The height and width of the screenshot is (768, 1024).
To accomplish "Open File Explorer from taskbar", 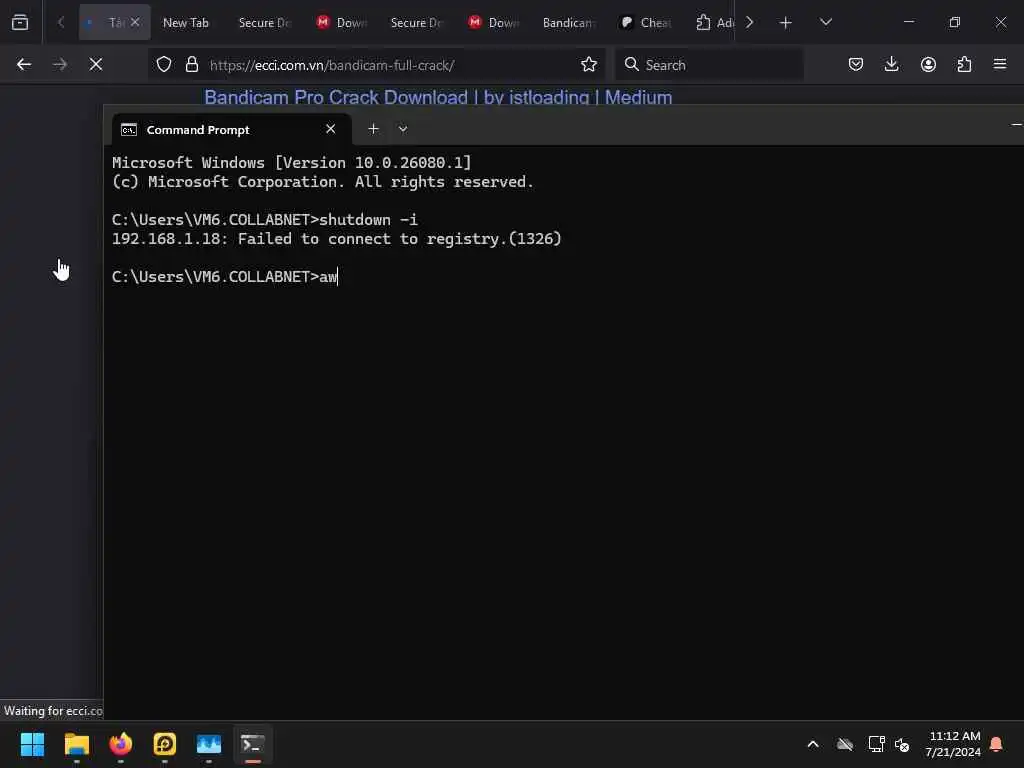I will [x=76, y=744].
